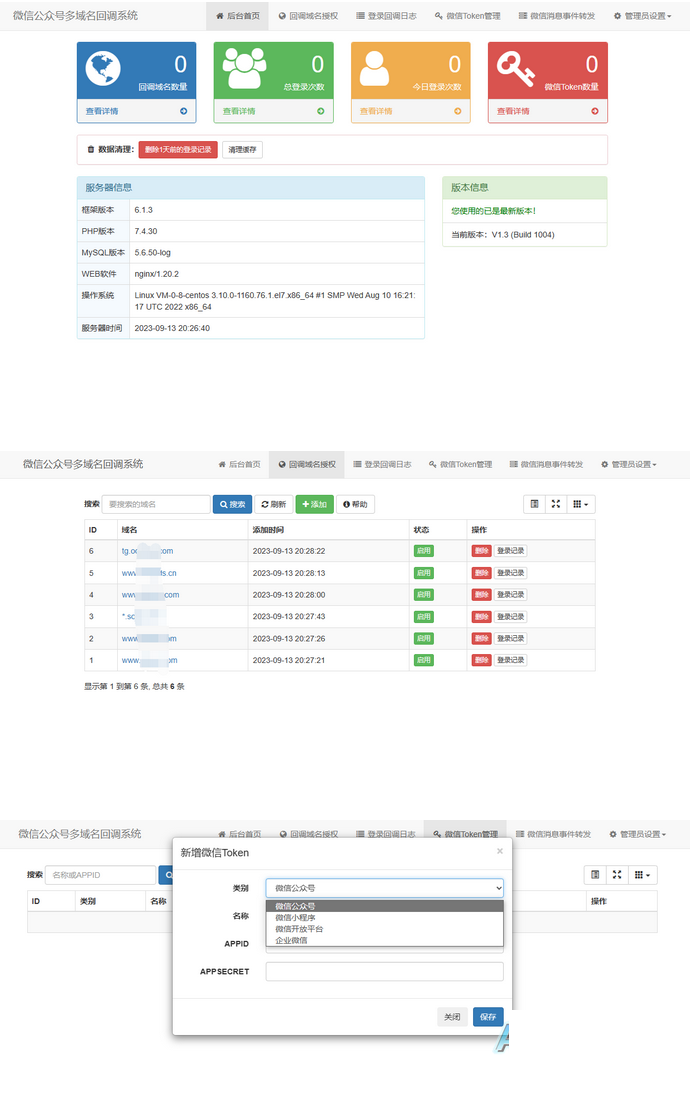Click the blue 保存 button in dialog
The width and height of the screenshot is (690, 1095).
[x=488, y=1017]
